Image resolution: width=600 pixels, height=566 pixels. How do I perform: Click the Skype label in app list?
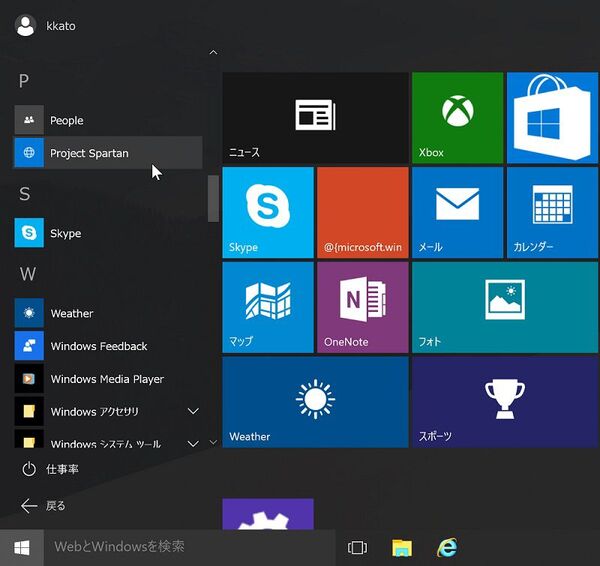pyautogui.click(x=65, y=233)
